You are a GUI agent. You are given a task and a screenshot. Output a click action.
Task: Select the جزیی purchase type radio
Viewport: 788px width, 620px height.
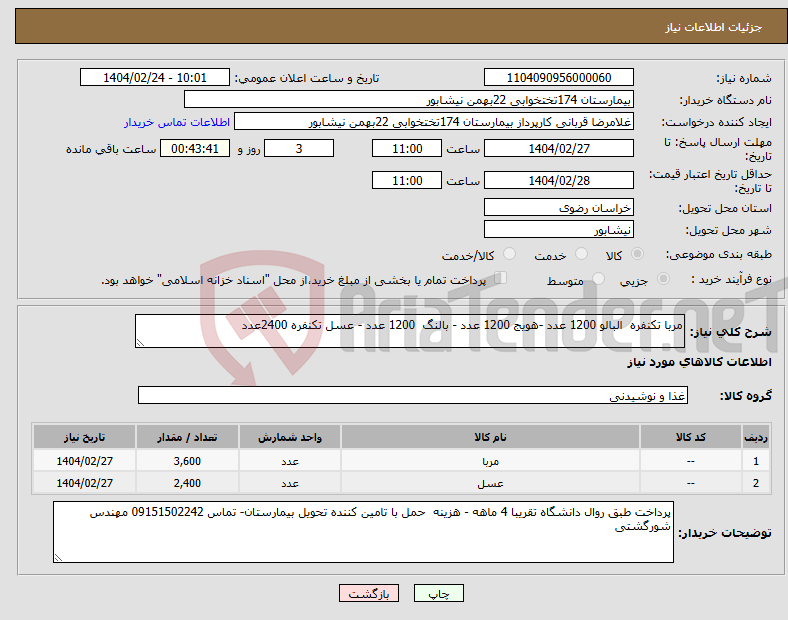point(663,278)
